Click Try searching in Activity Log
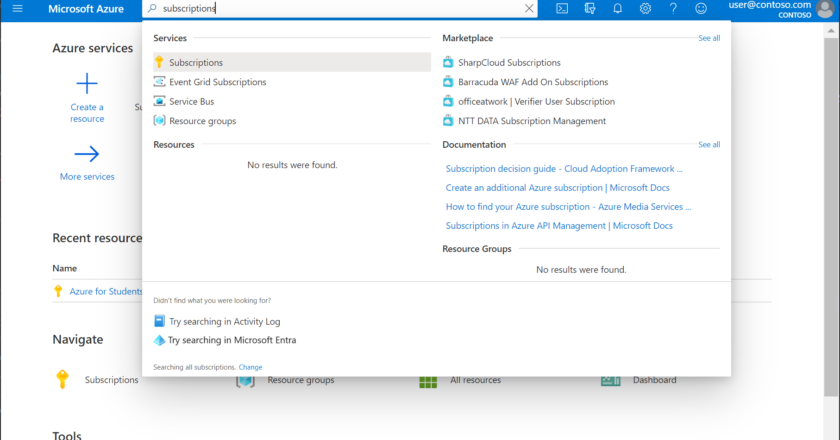The image size is (840, 440). (x=224, y=322)
